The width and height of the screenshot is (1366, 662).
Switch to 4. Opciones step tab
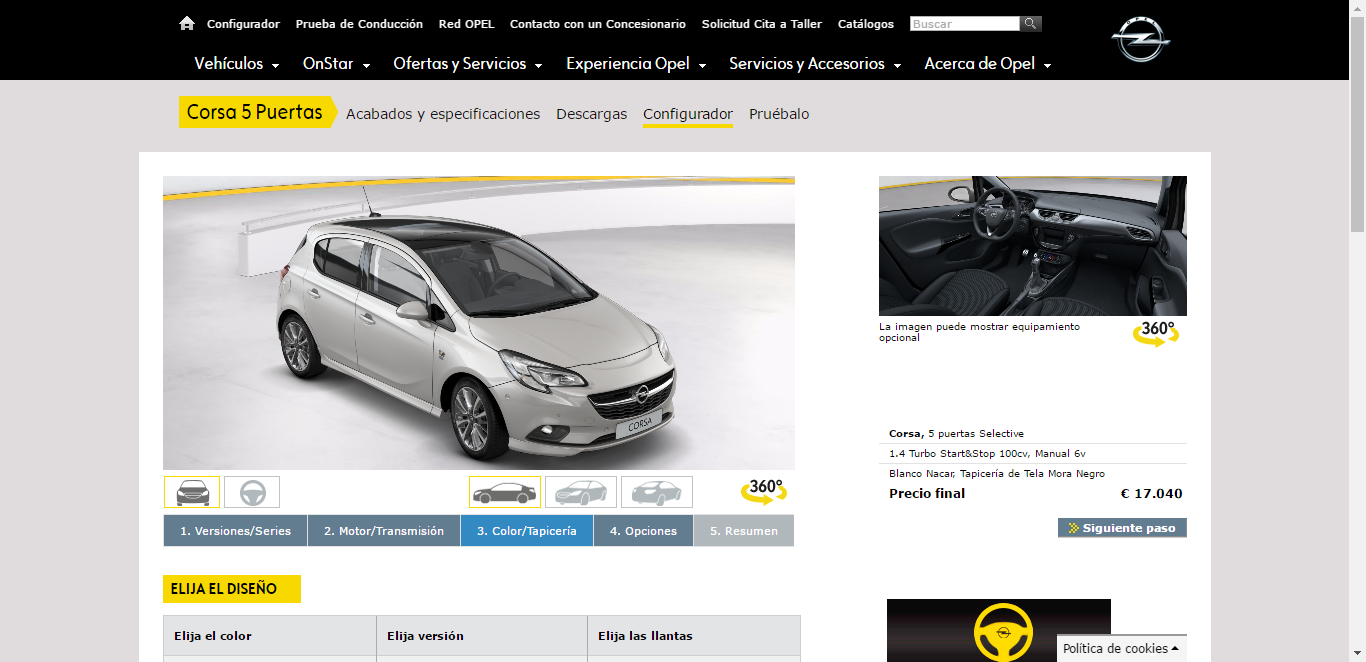point(643,531)
